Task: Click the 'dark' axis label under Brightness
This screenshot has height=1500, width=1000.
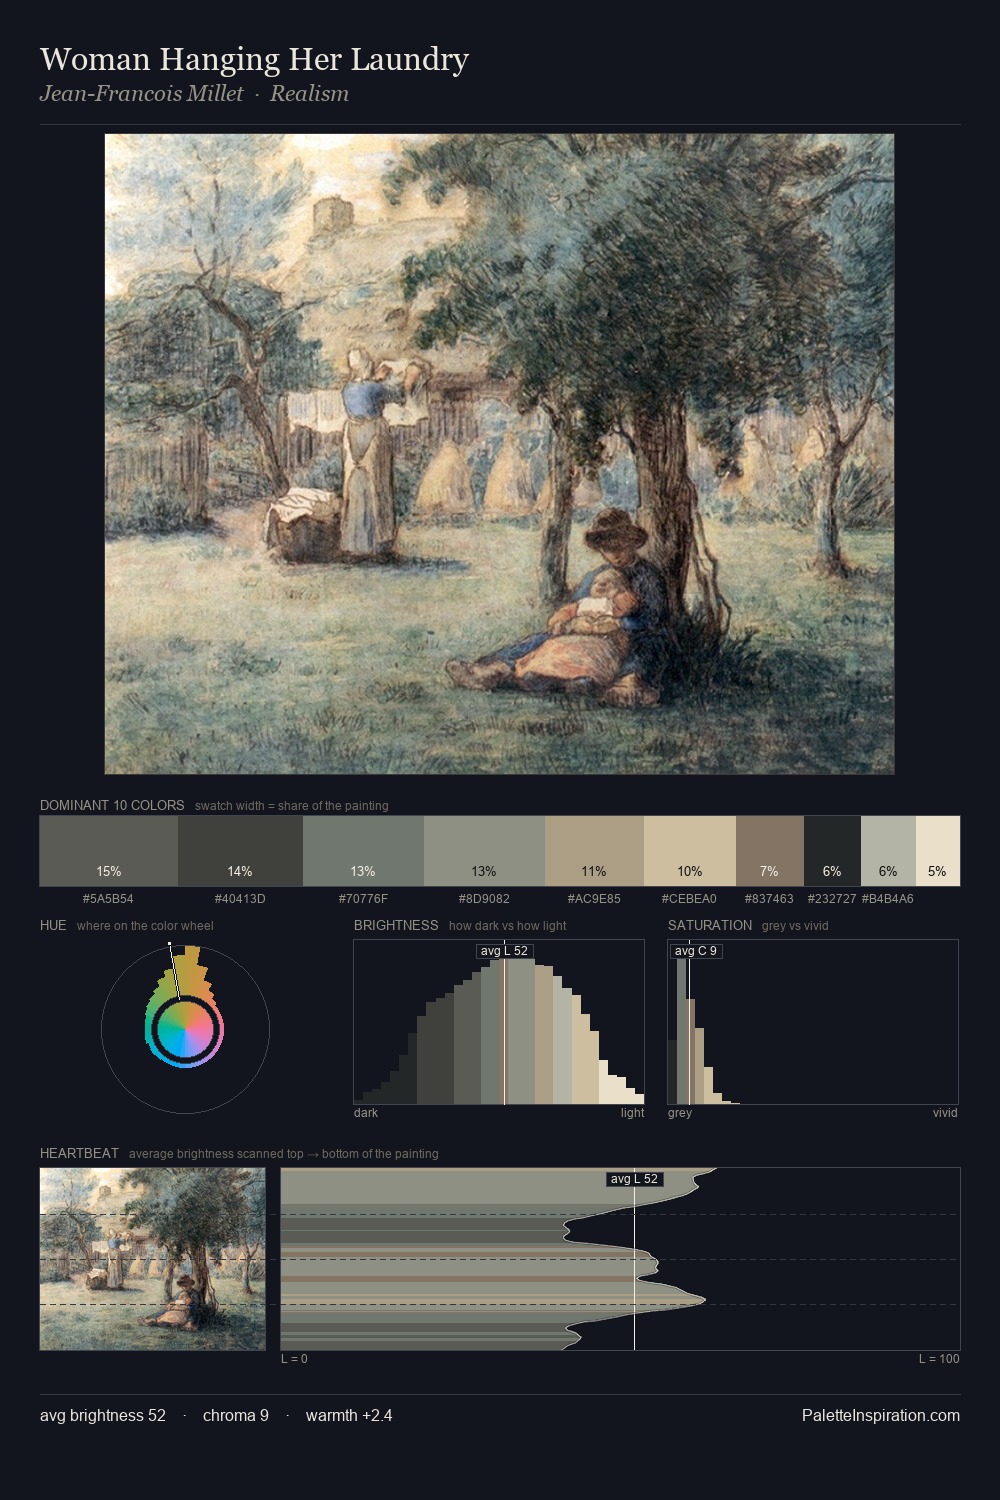Action: point(366,1113)
